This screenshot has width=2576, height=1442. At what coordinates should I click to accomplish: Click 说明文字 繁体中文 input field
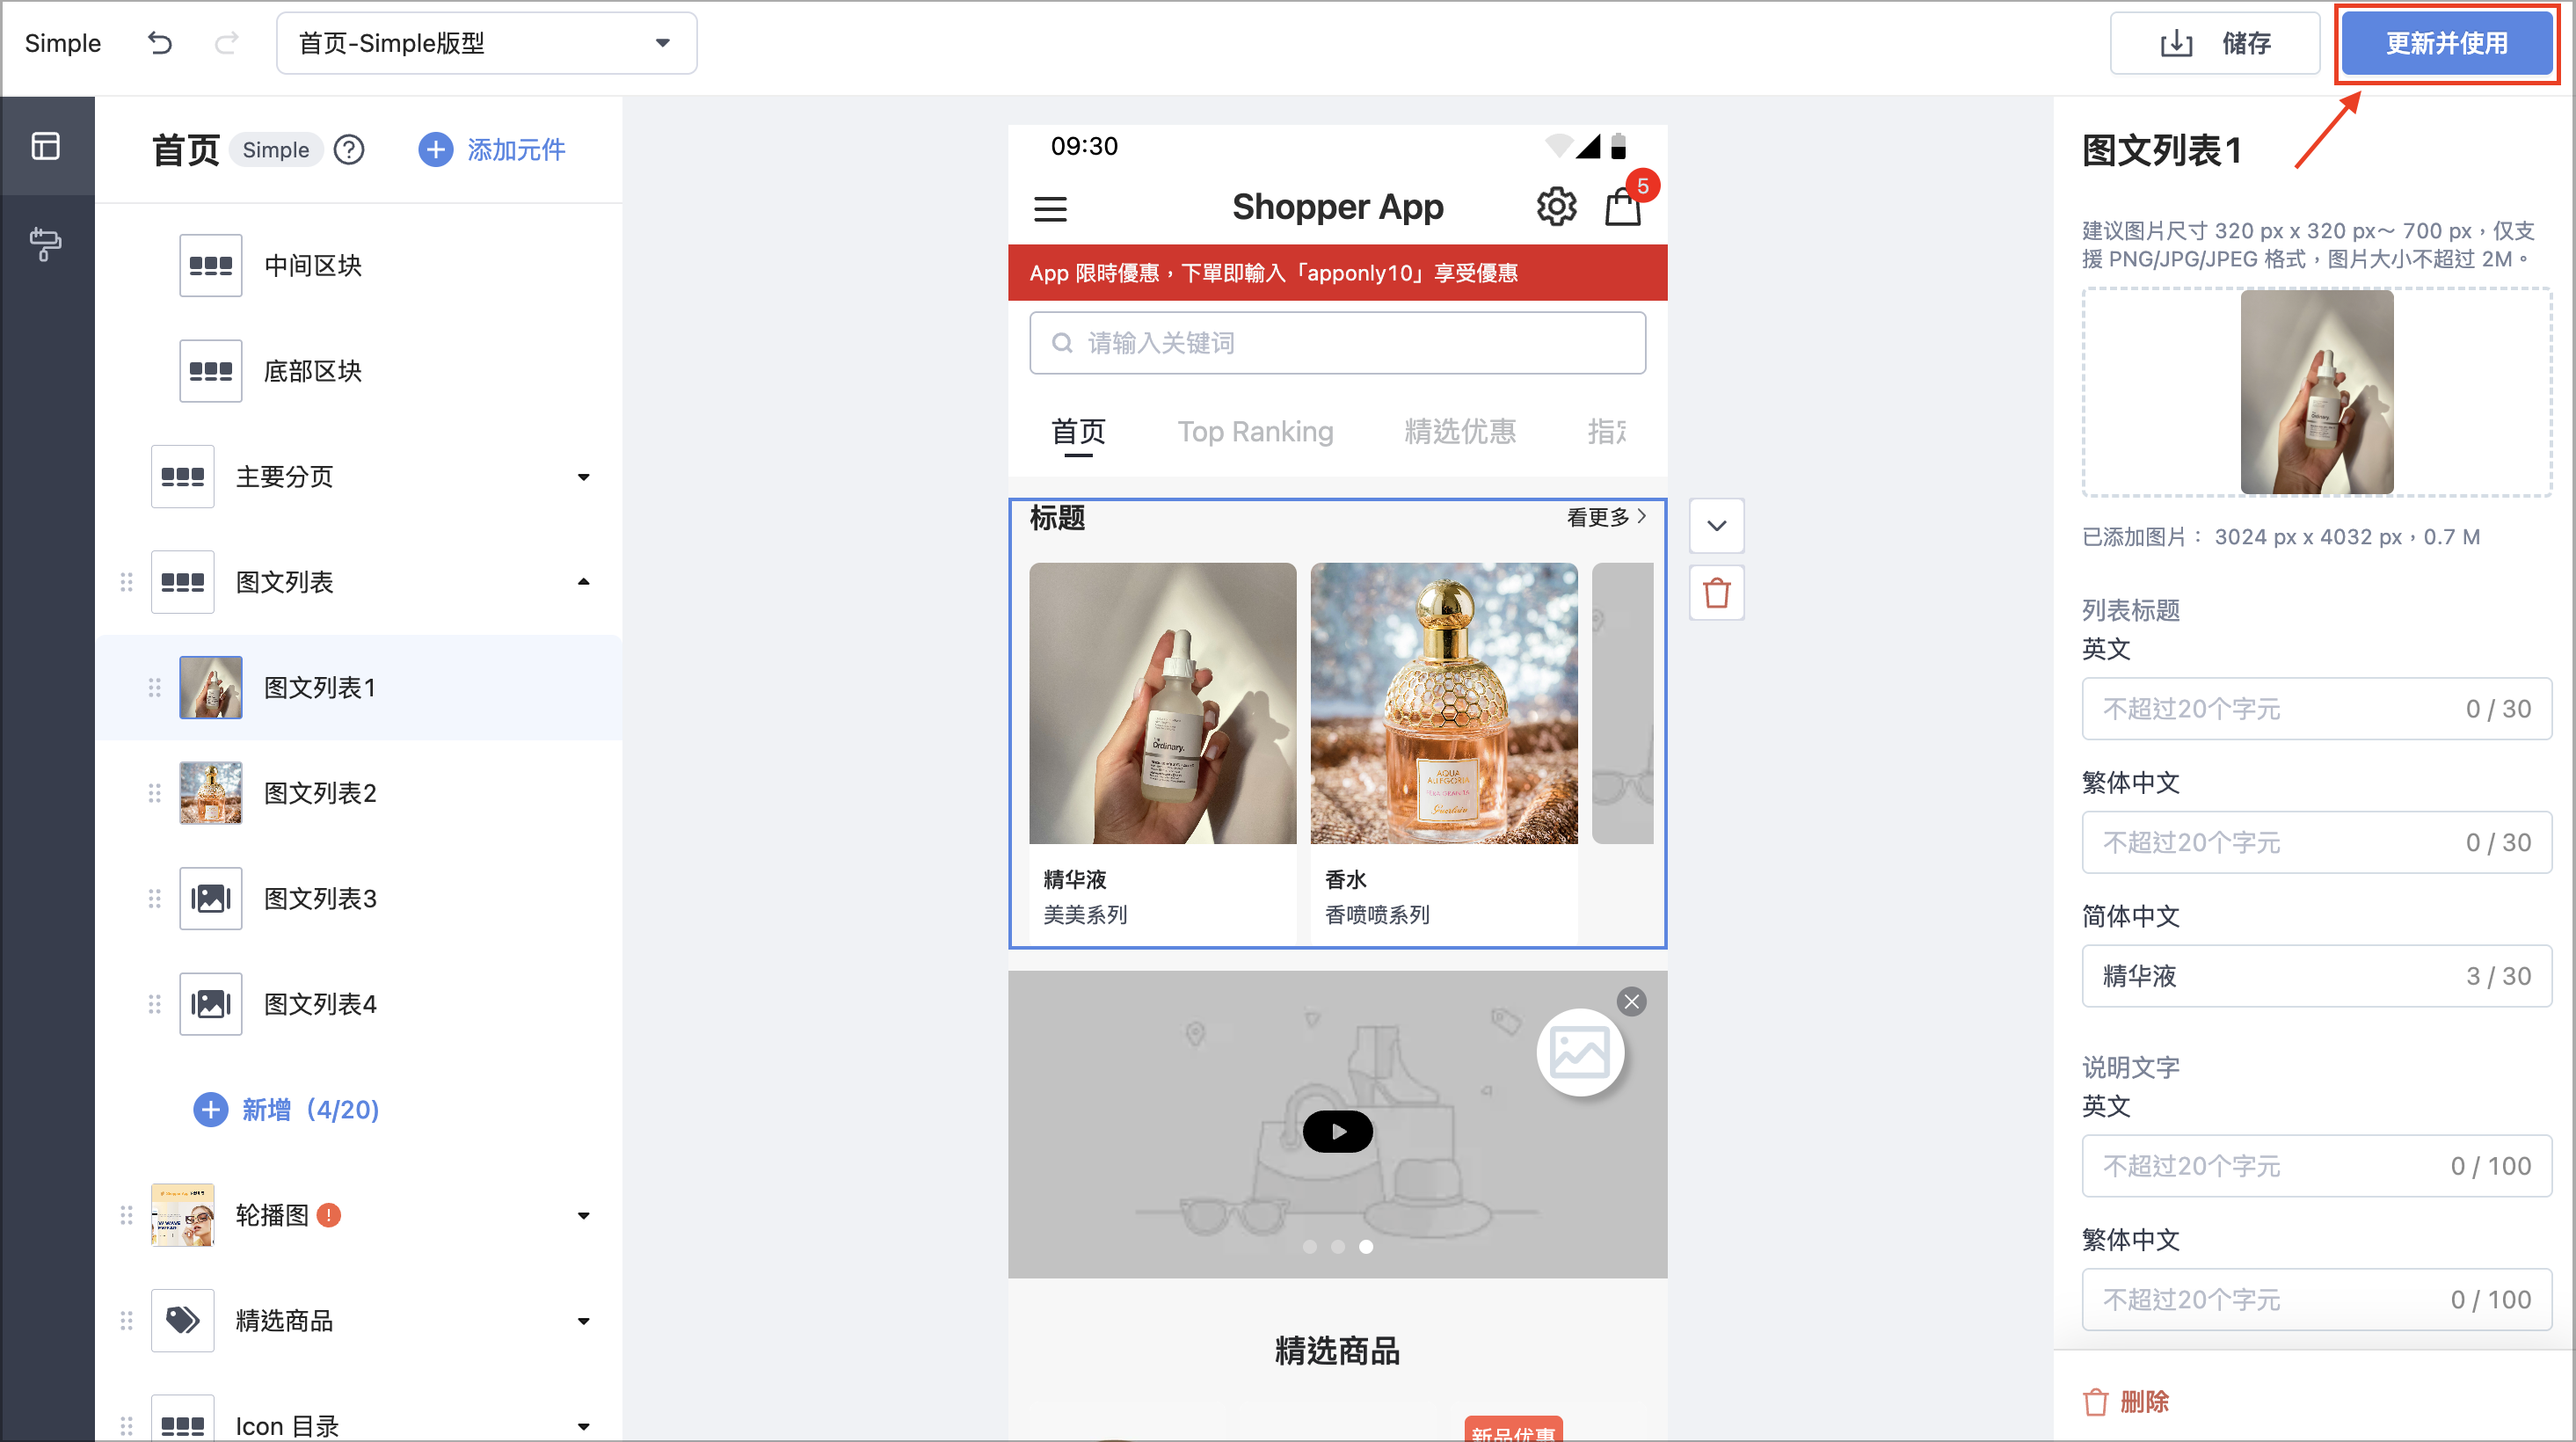tap(2317, 1300)
